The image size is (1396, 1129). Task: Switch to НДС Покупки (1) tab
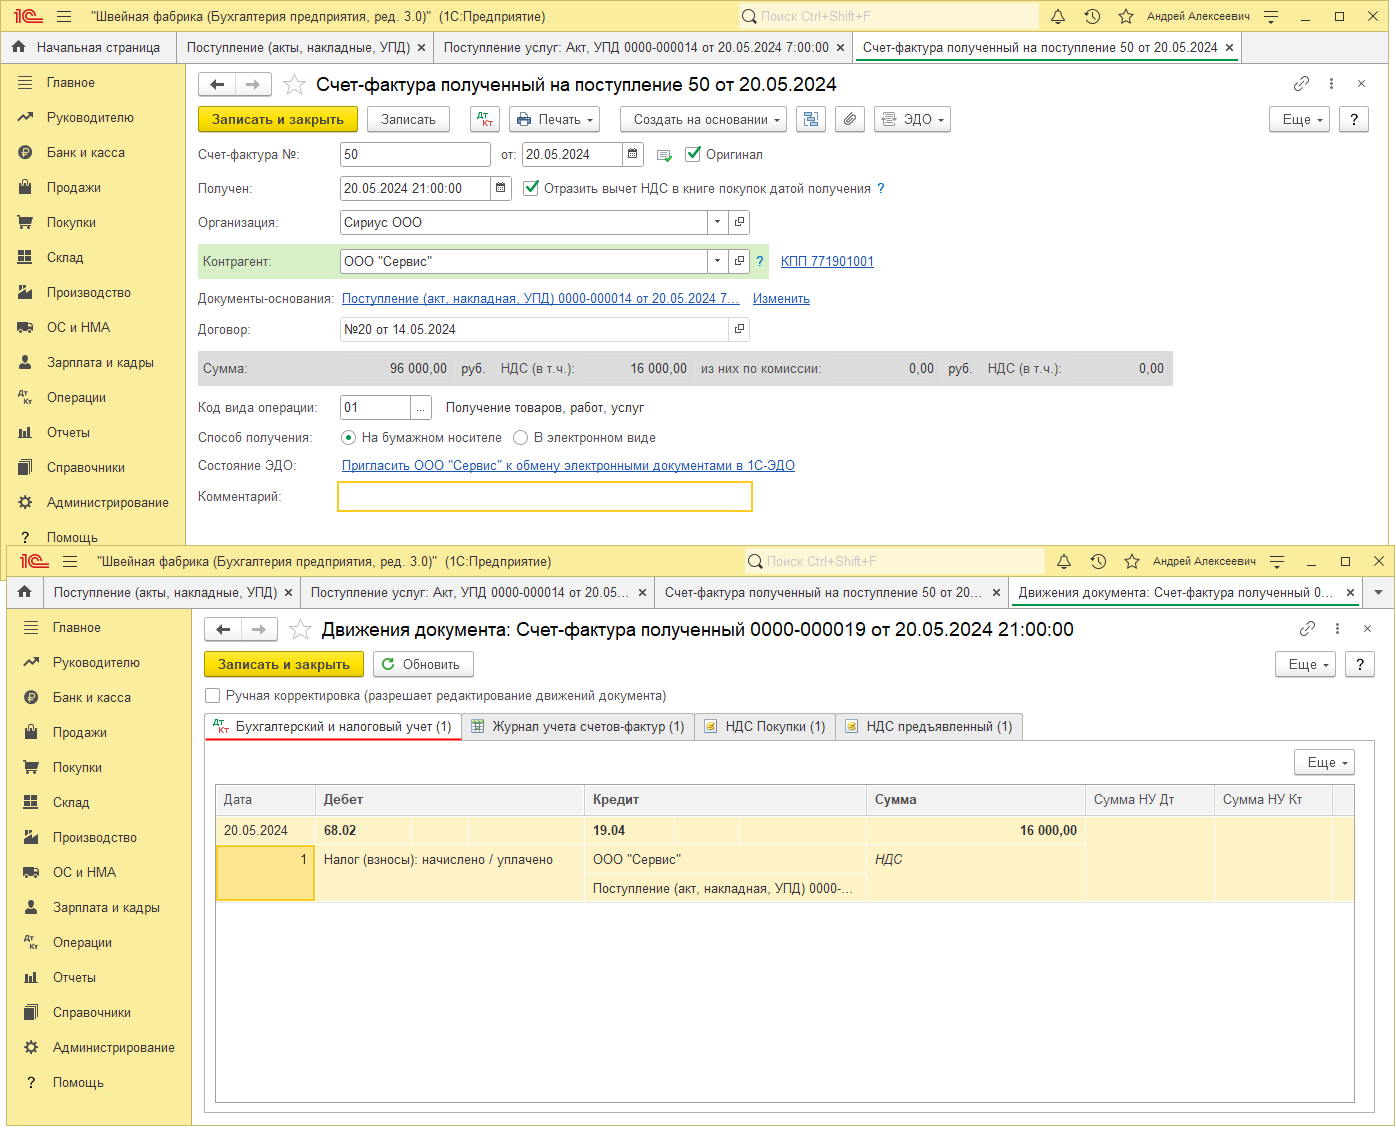pyautogui.click(x=765, y=727)
